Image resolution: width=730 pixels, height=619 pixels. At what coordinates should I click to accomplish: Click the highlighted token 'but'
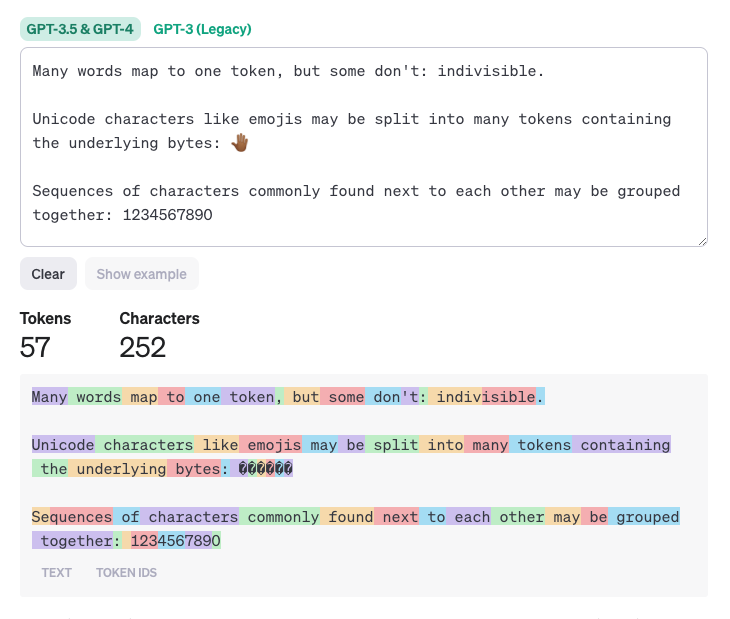[x=302, y=397]
